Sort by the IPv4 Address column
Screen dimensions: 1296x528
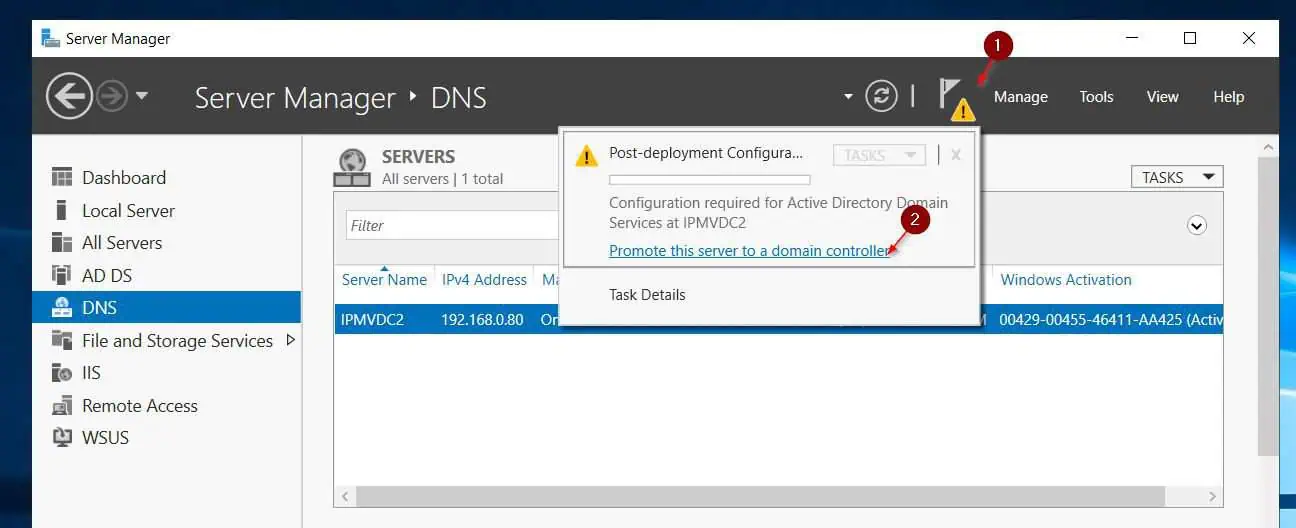point(484,280)
